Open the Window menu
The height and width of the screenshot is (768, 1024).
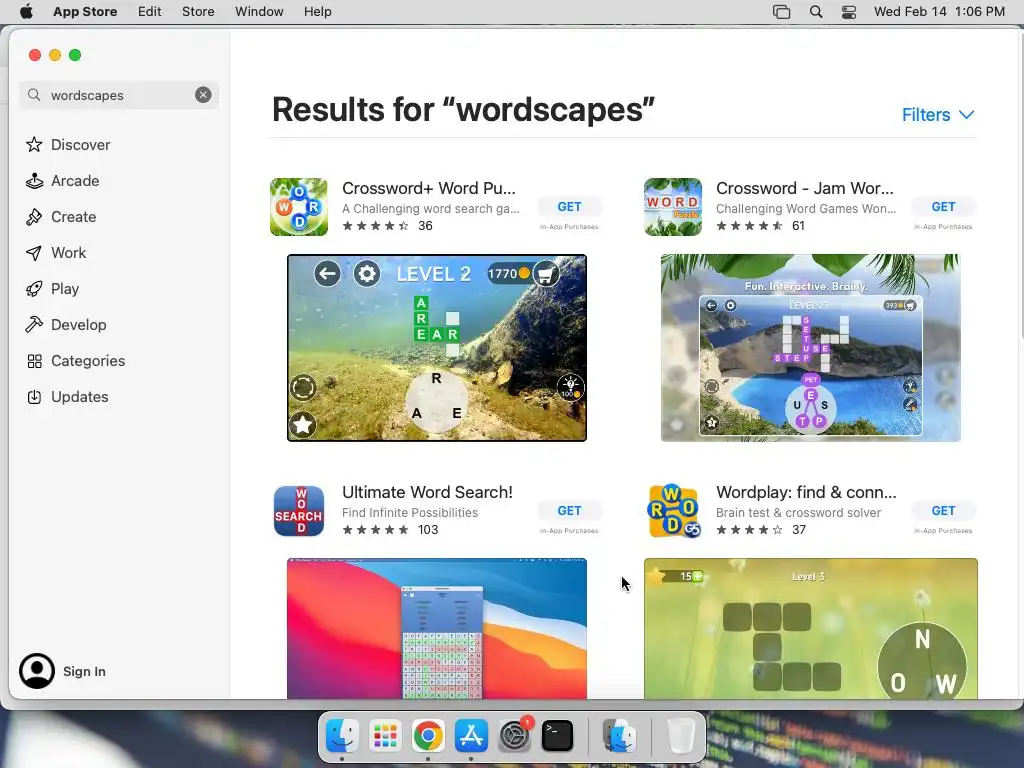point(259,12)
